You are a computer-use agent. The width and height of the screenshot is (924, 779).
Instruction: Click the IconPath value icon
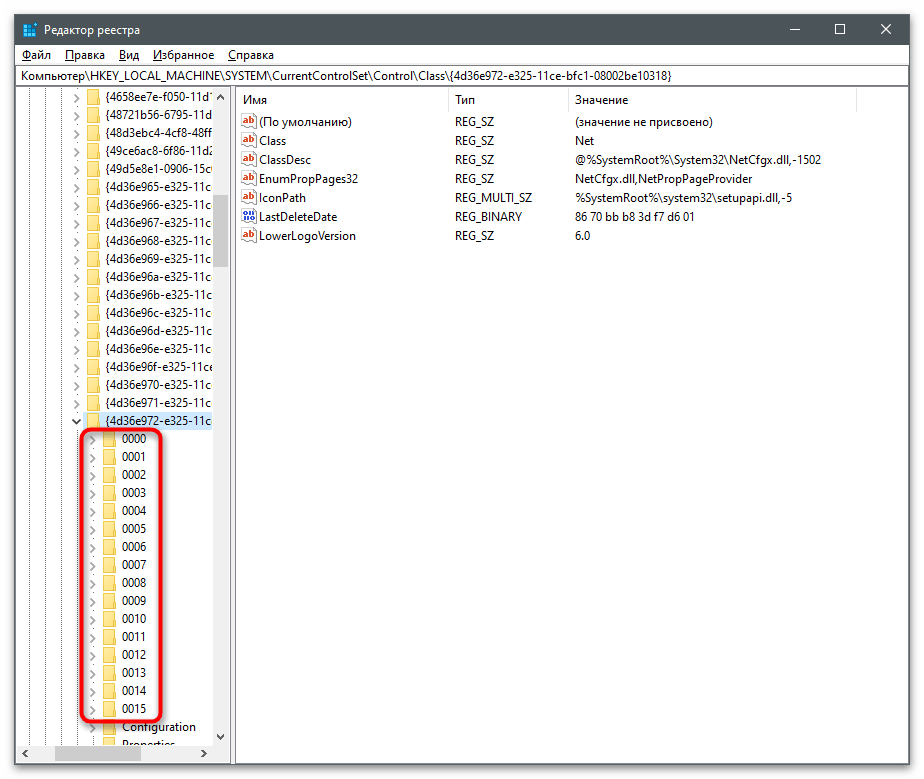tap(249, 197)
